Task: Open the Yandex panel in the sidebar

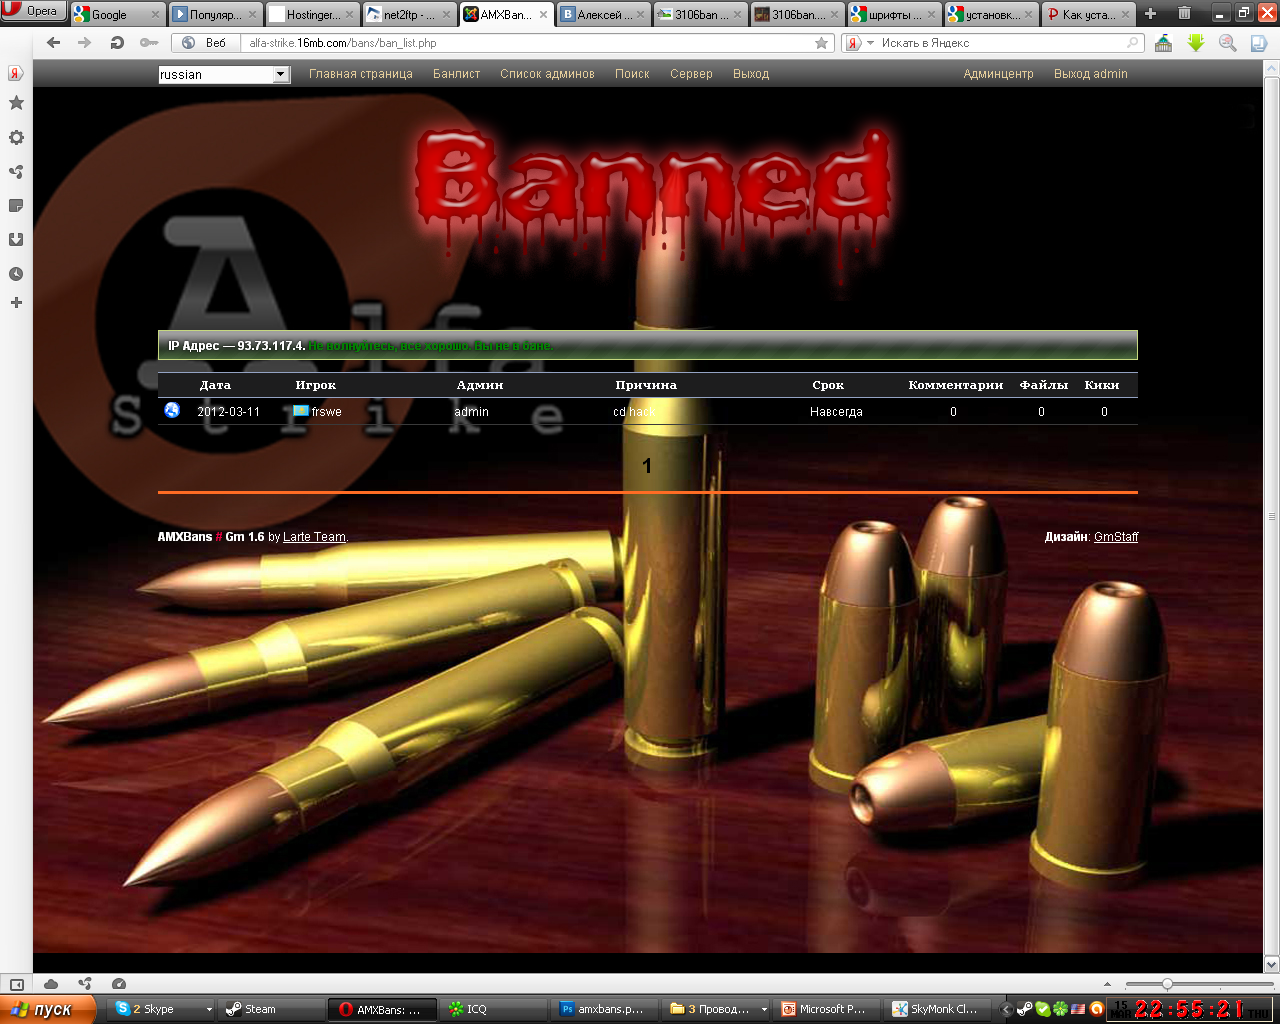Action: pyautogui.click(x=16, y=74)
